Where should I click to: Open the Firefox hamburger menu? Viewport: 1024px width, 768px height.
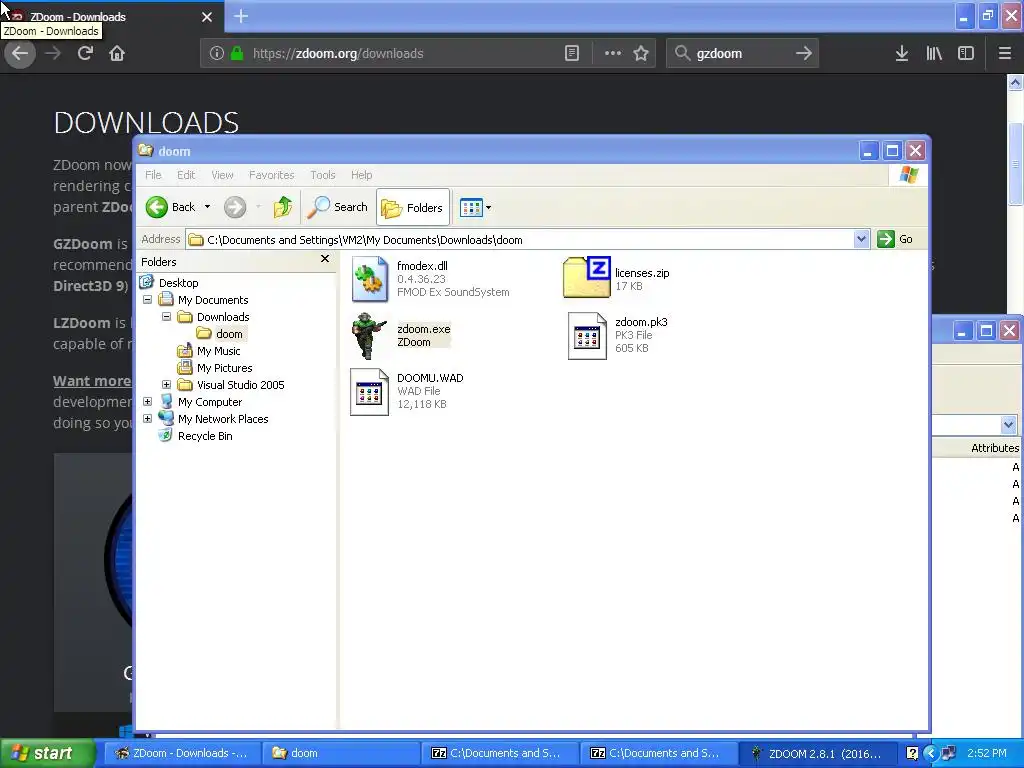1004,53
